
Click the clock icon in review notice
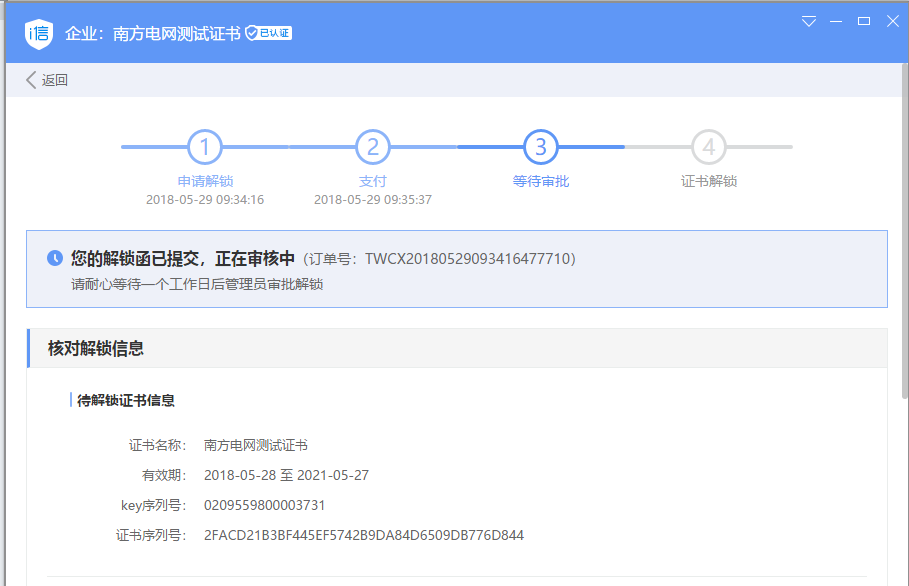[55, 258]
